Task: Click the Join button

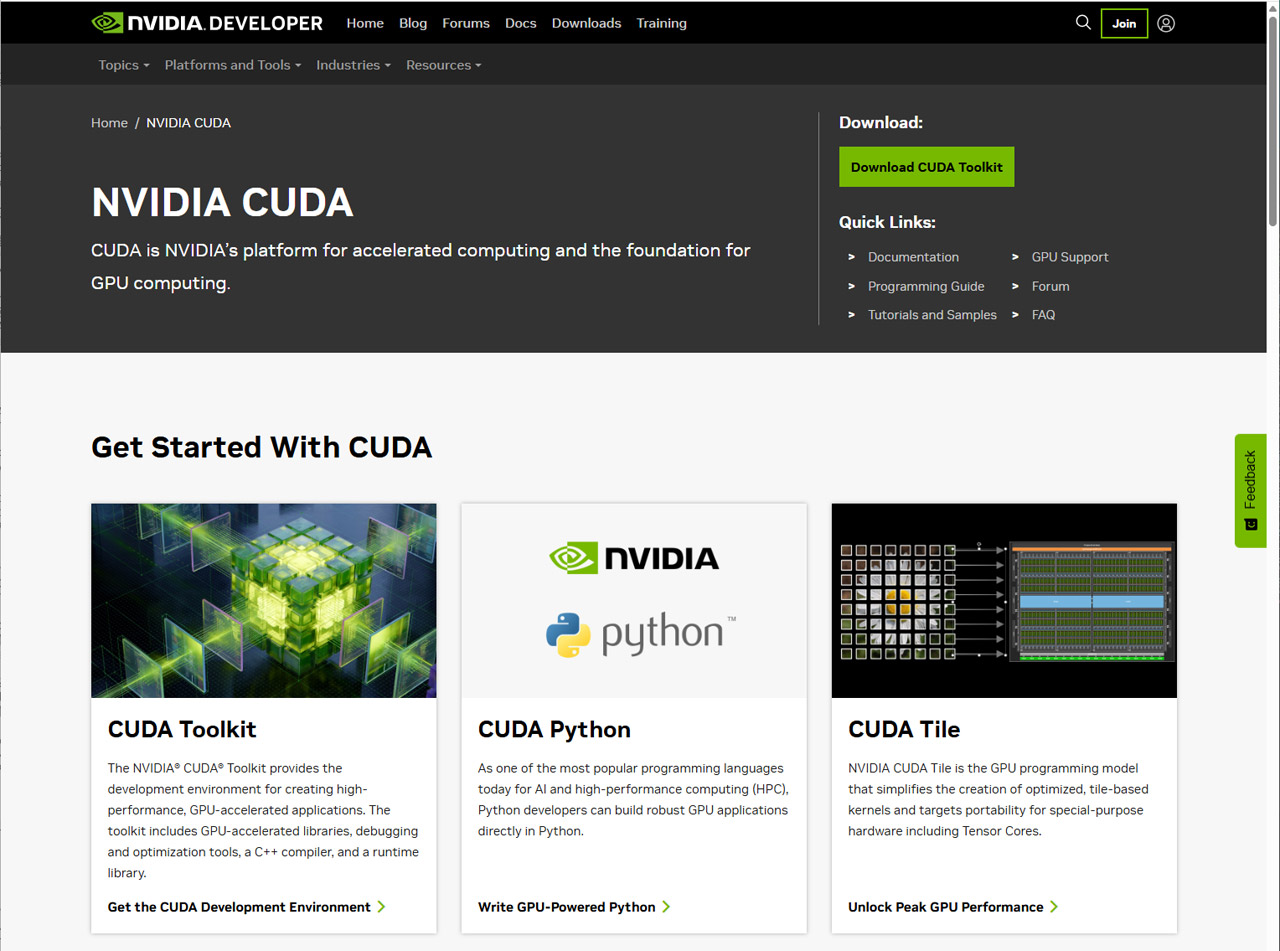Action: pyautogui.click(x=1124, y=23)
